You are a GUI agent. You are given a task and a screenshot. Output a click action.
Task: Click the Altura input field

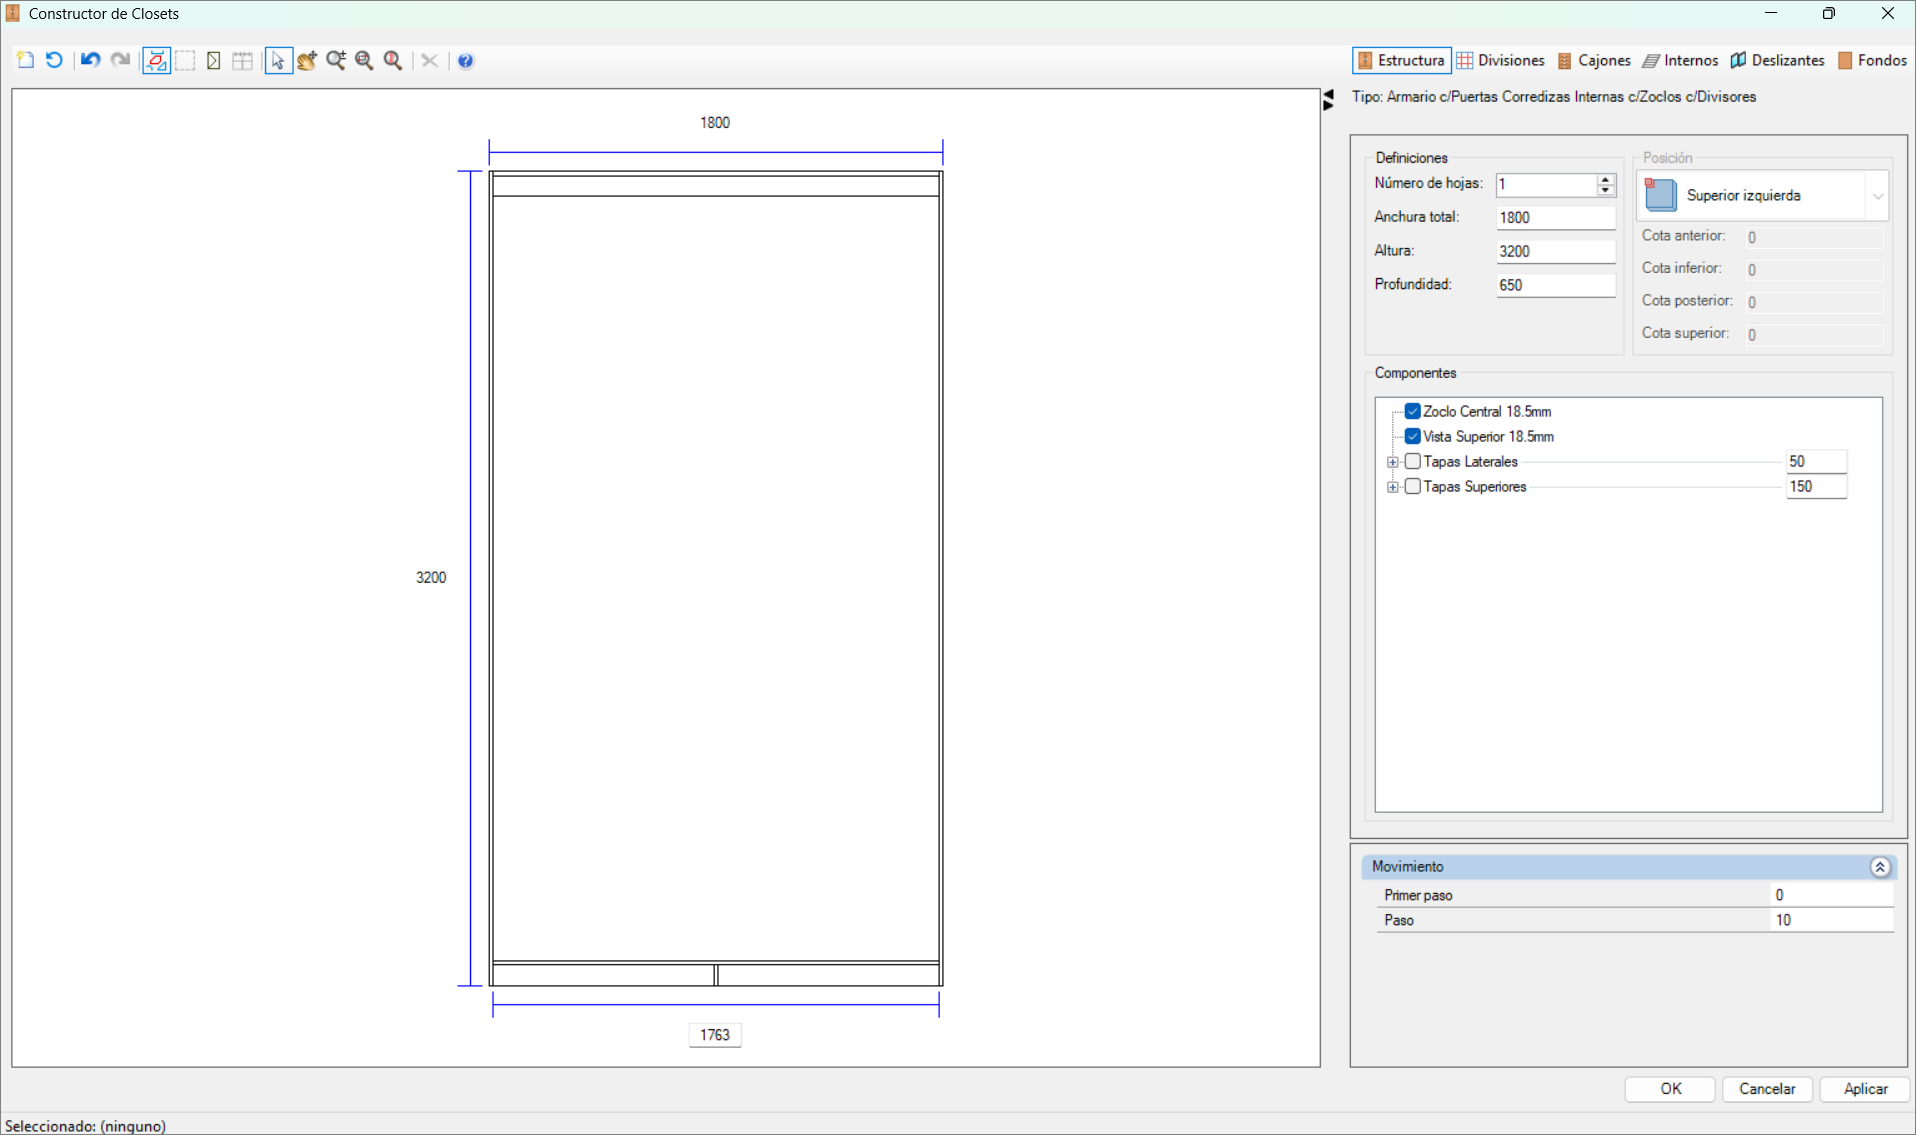[1555, 251]
